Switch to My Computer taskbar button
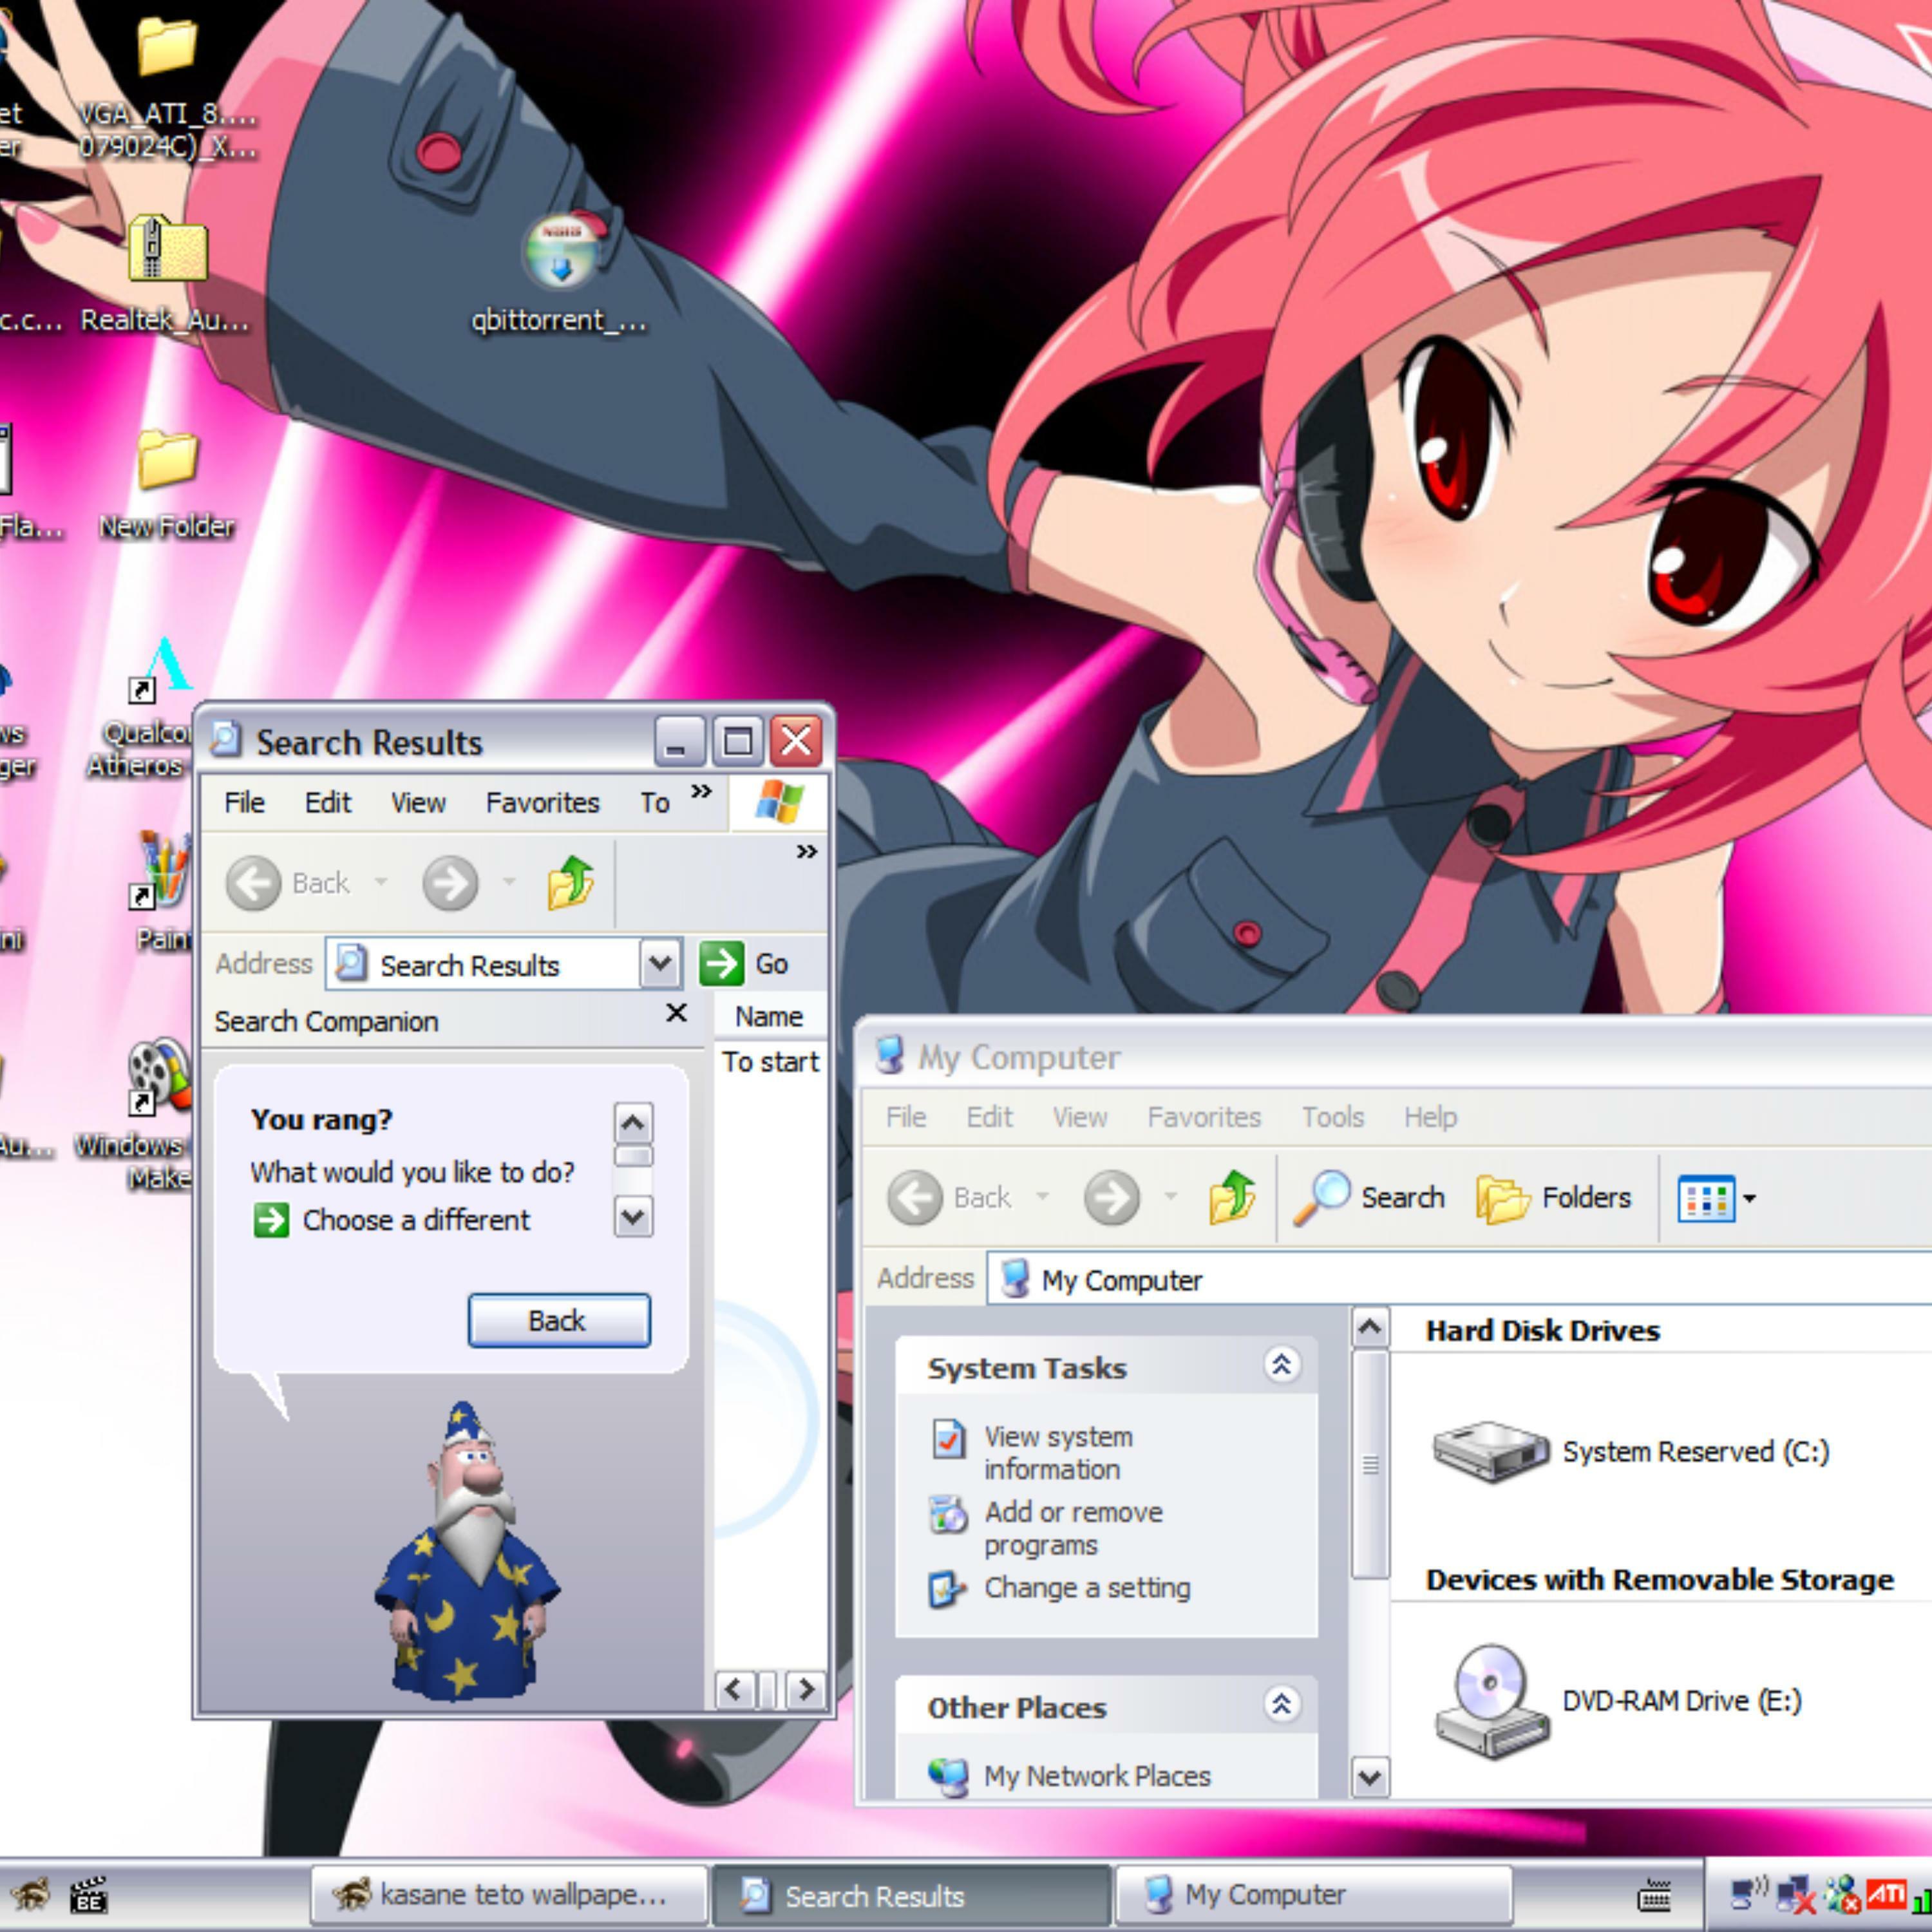1932x1932 pixels. [1313, 1894]
